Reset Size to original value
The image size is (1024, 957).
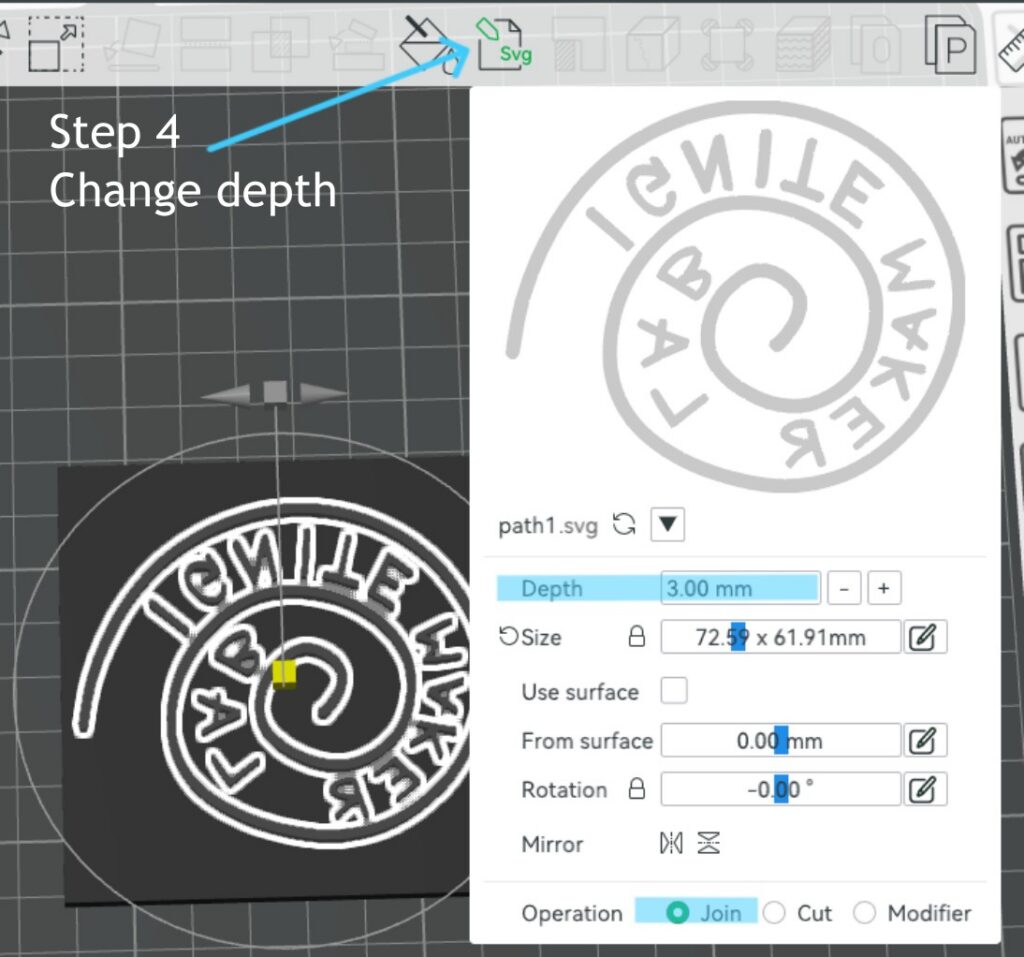[508, 636]
